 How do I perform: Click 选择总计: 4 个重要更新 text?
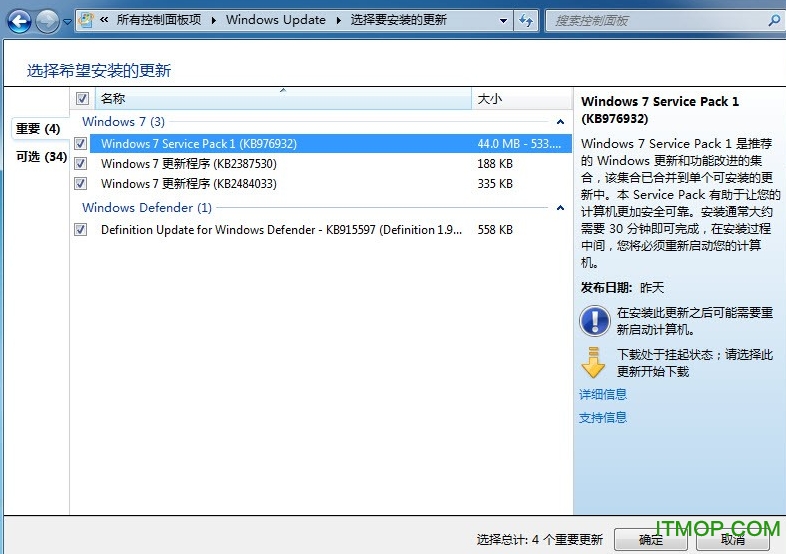pyautogui.click(x=539, y=539)
